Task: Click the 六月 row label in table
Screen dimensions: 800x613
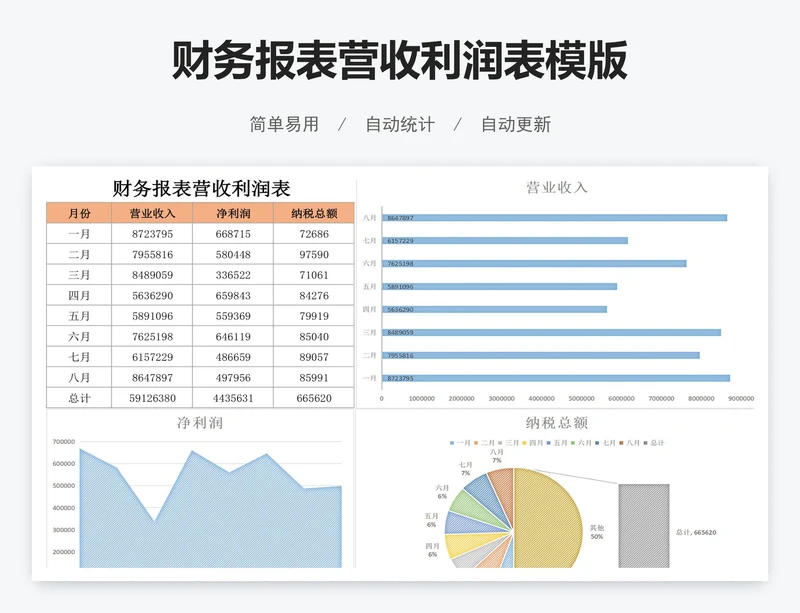Action: (79, 336)
